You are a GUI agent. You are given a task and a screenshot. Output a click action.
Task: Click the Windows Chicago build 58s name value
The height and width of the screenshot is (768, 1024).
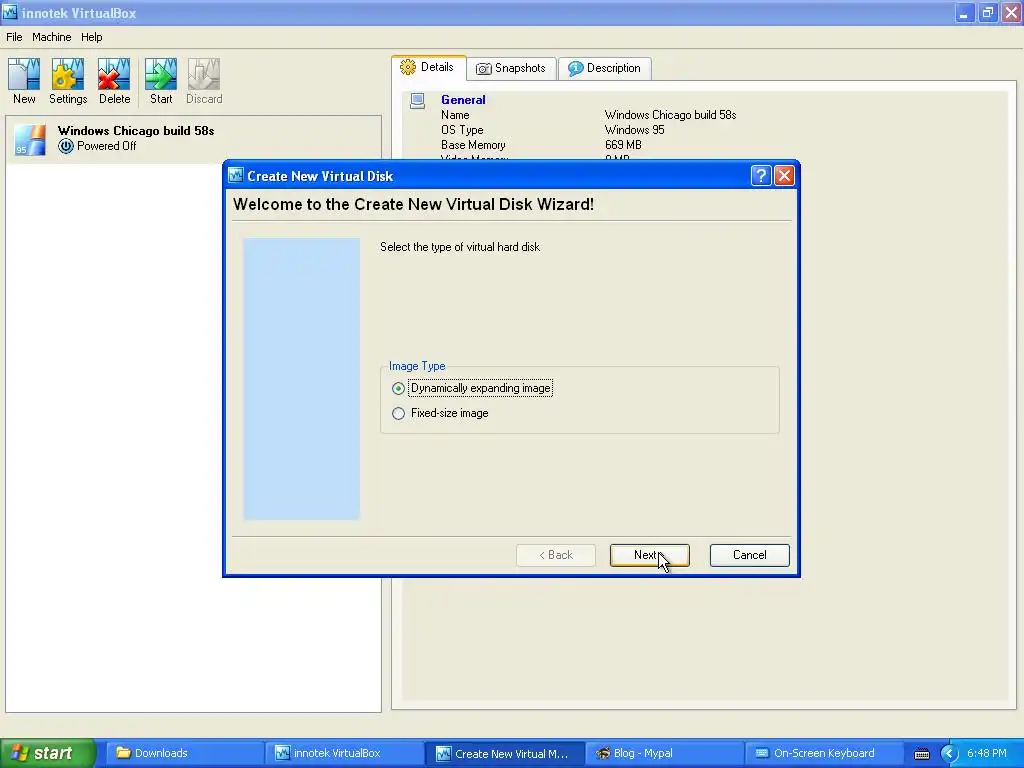[670, 115]
